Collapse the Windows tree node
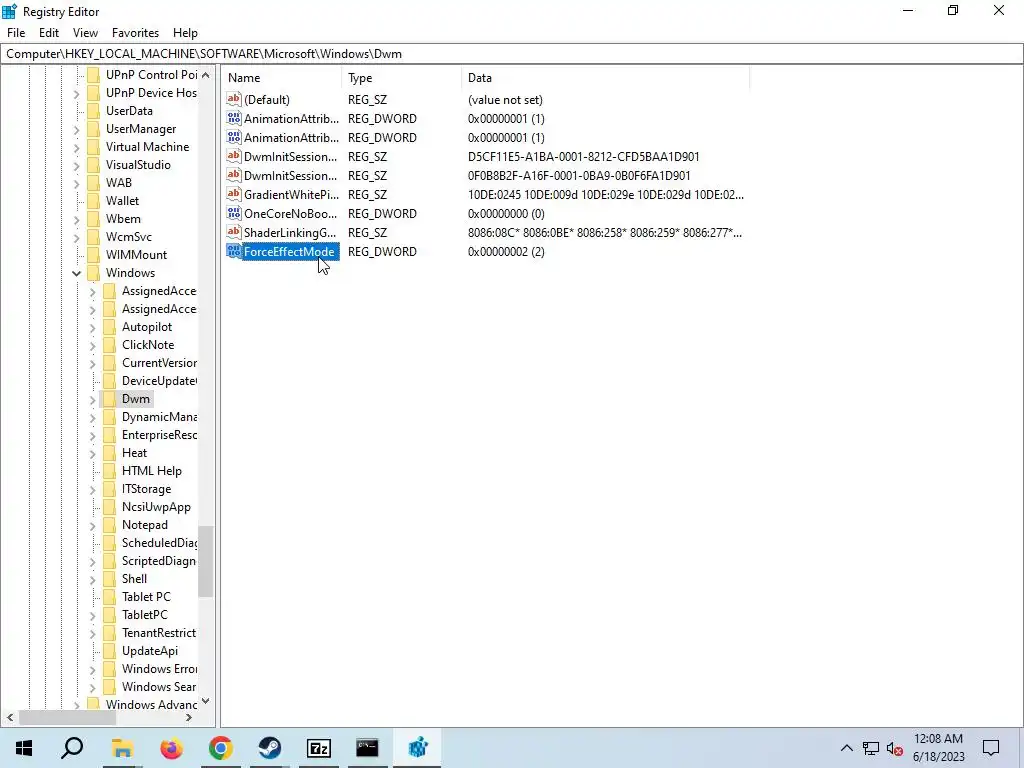 click(x=76, y=273)
